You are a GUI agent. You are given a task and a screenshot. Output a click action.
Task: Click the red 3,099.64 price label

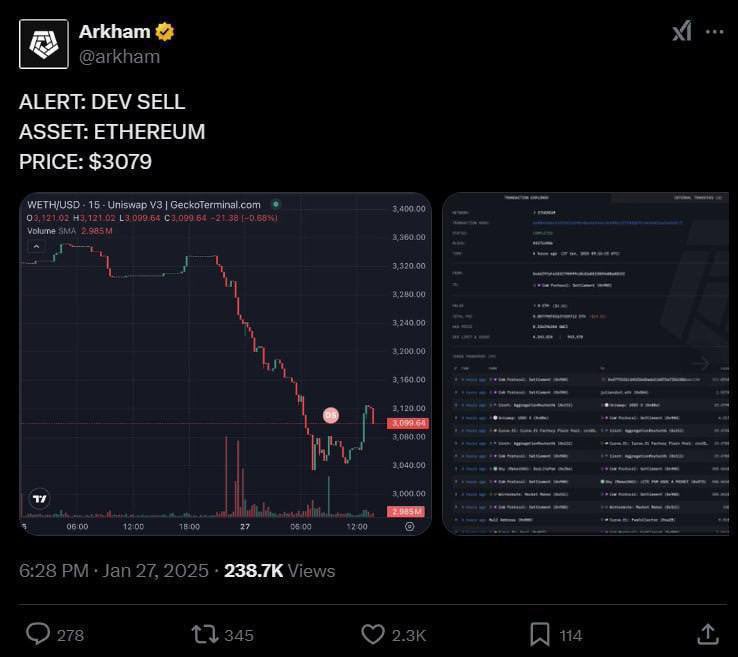coord(407,423)
